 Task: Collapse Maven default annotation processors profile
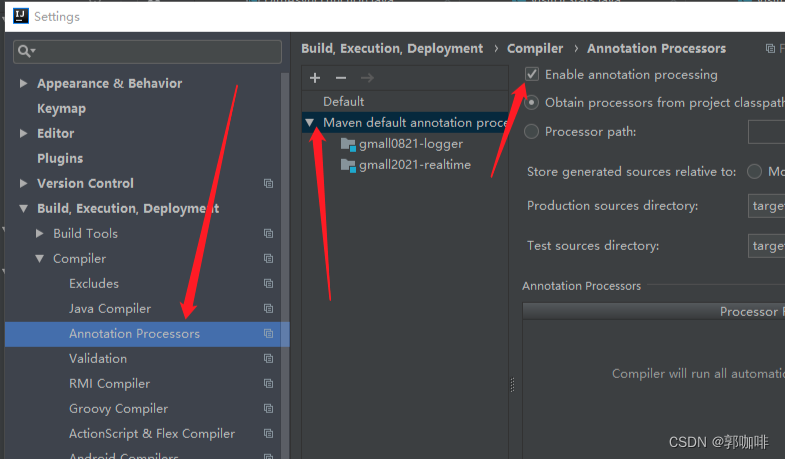[309, 123]
